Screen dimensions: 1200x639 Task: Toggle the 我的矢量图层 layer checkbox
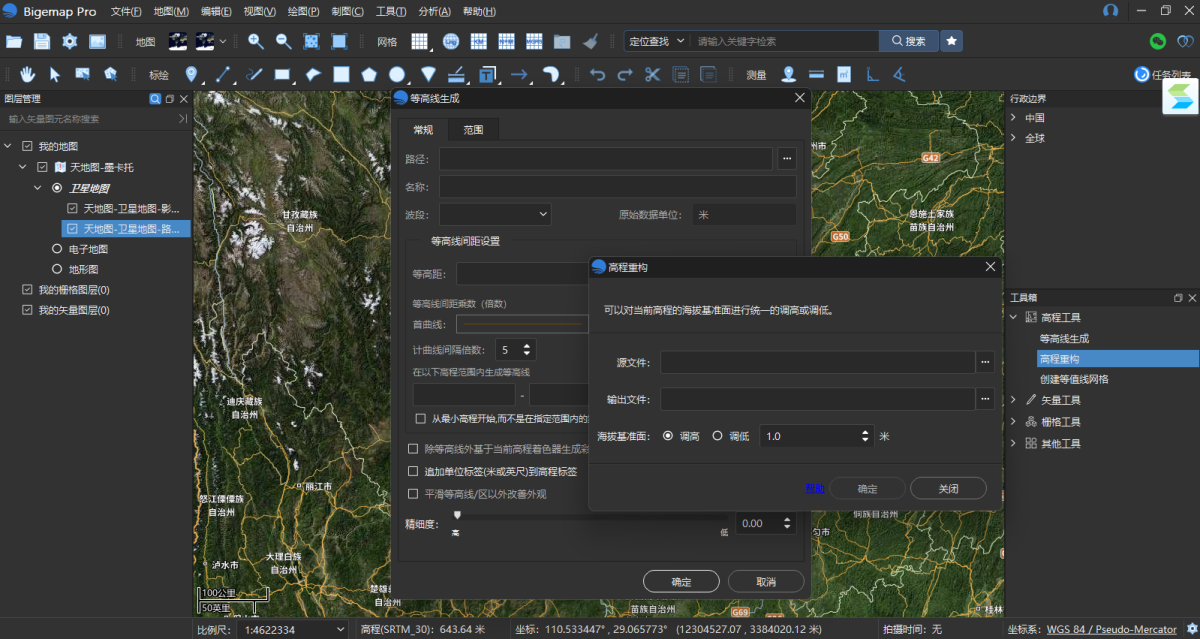pos(28,310)
